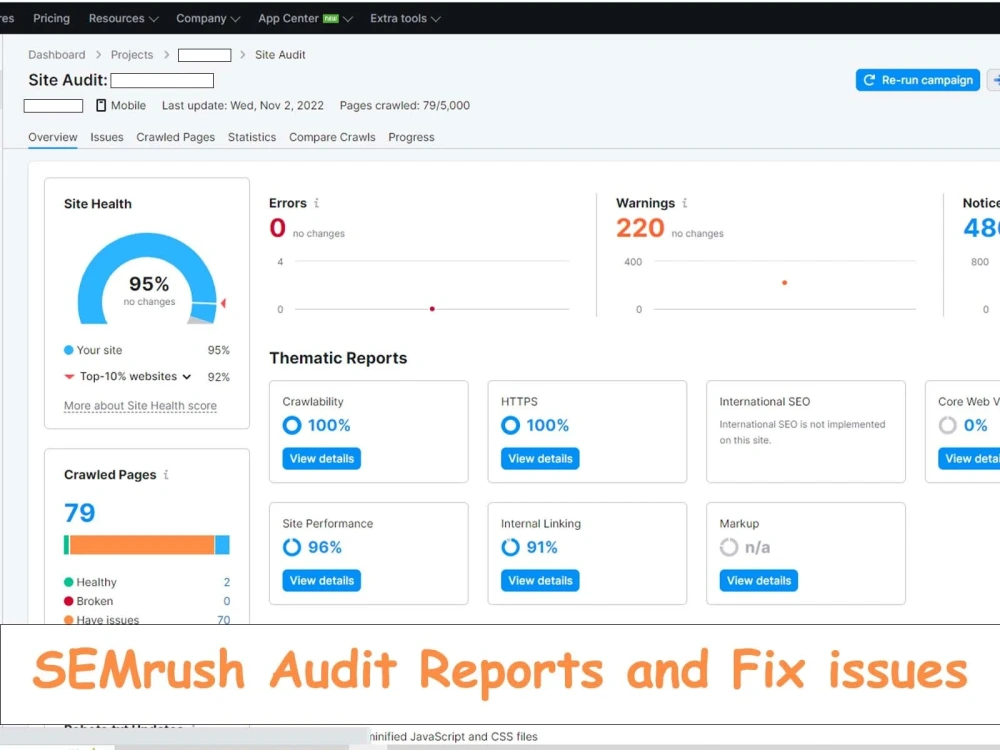Click the Have issues count 70

click(223, 619)
